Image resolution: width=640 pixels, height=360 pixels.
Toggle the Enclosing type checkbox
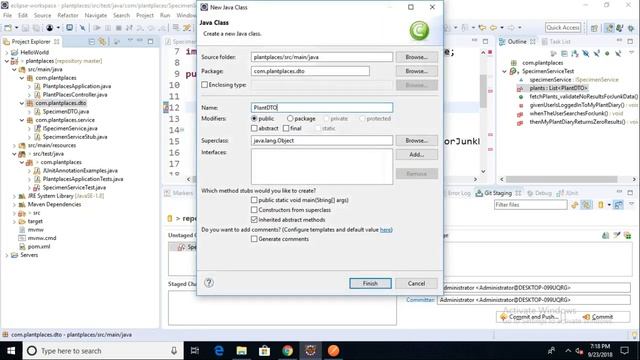coord(204,85)
